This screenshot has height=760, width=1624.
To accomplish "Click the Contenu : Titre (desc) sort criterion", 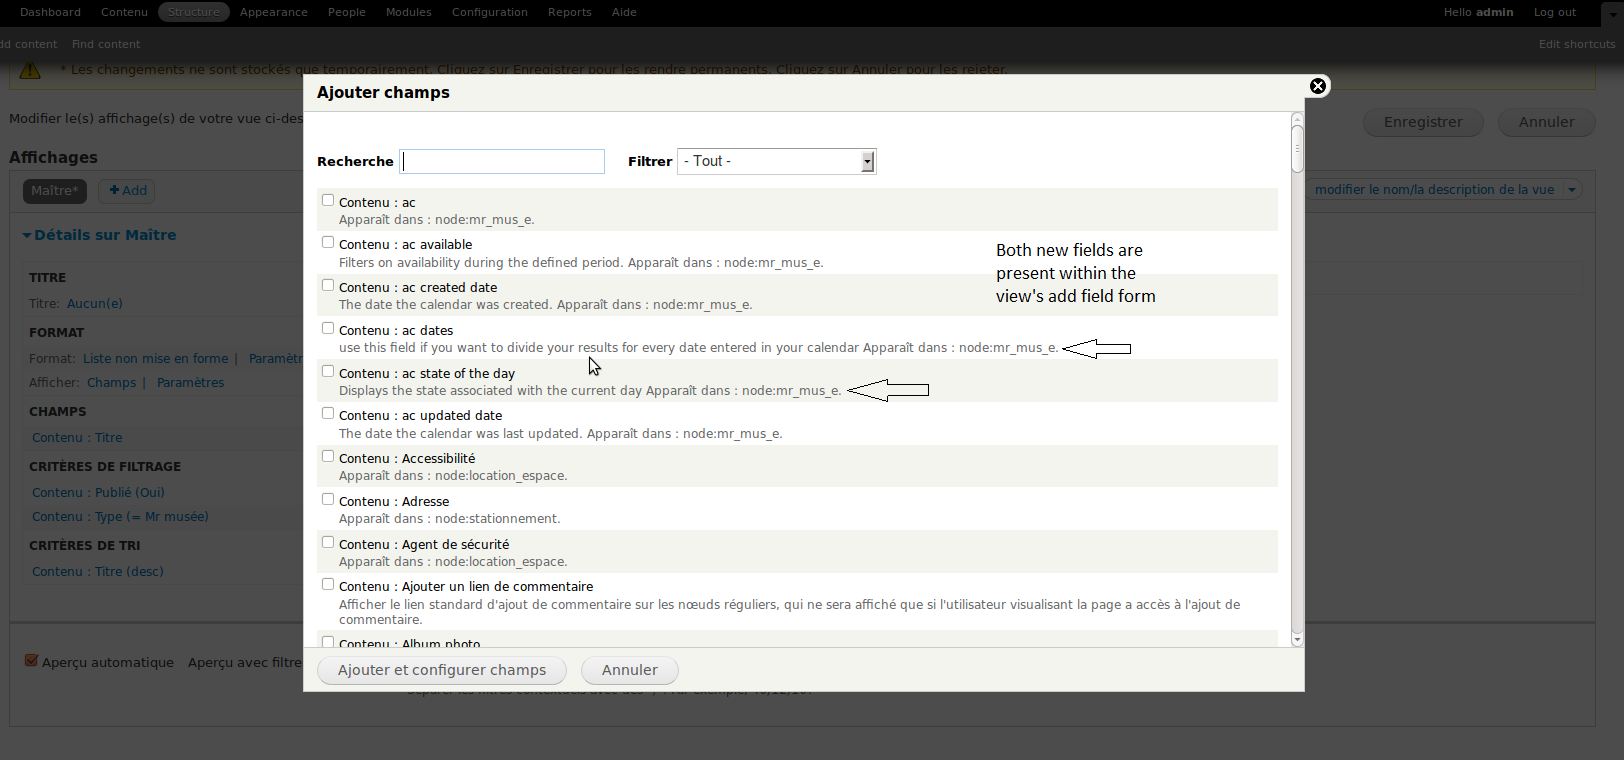I will pos(98,572).
